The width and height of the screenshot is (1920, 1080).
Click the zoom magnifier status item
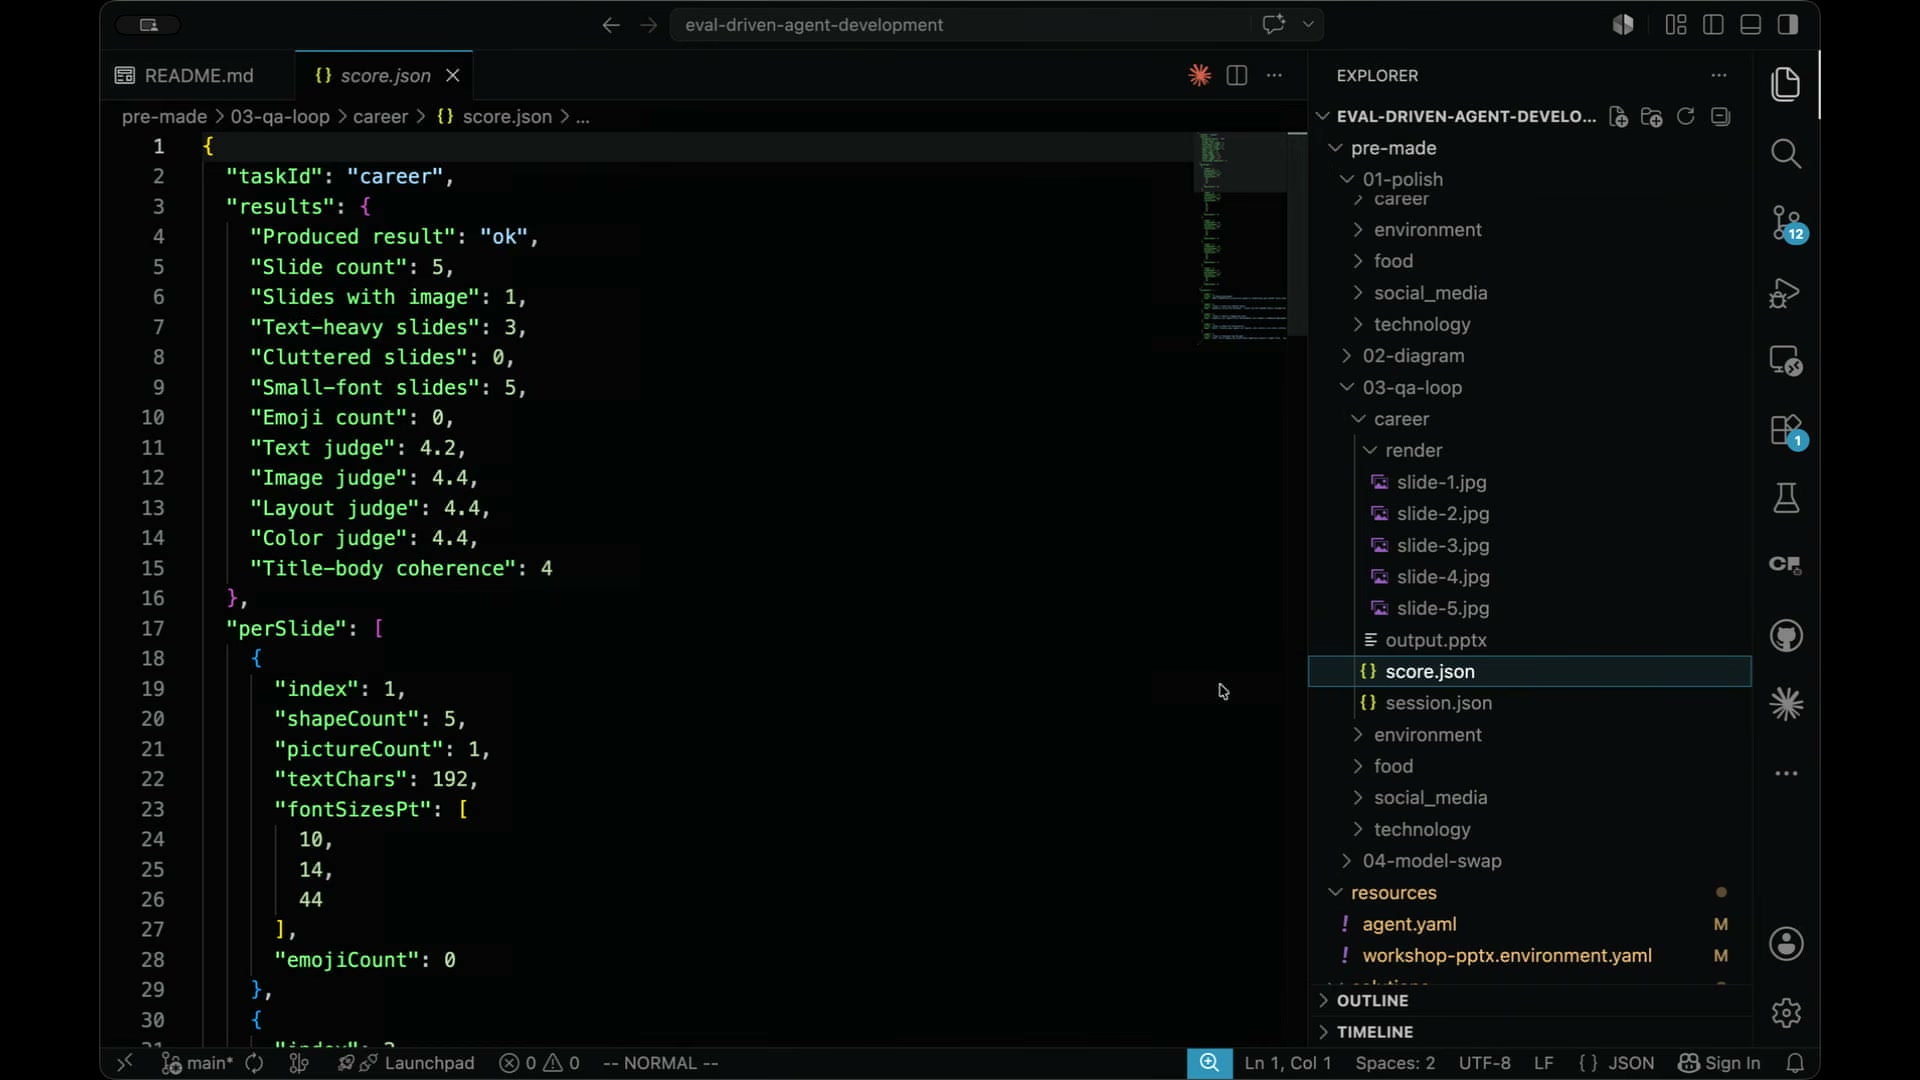[x=1209, y=1063]
